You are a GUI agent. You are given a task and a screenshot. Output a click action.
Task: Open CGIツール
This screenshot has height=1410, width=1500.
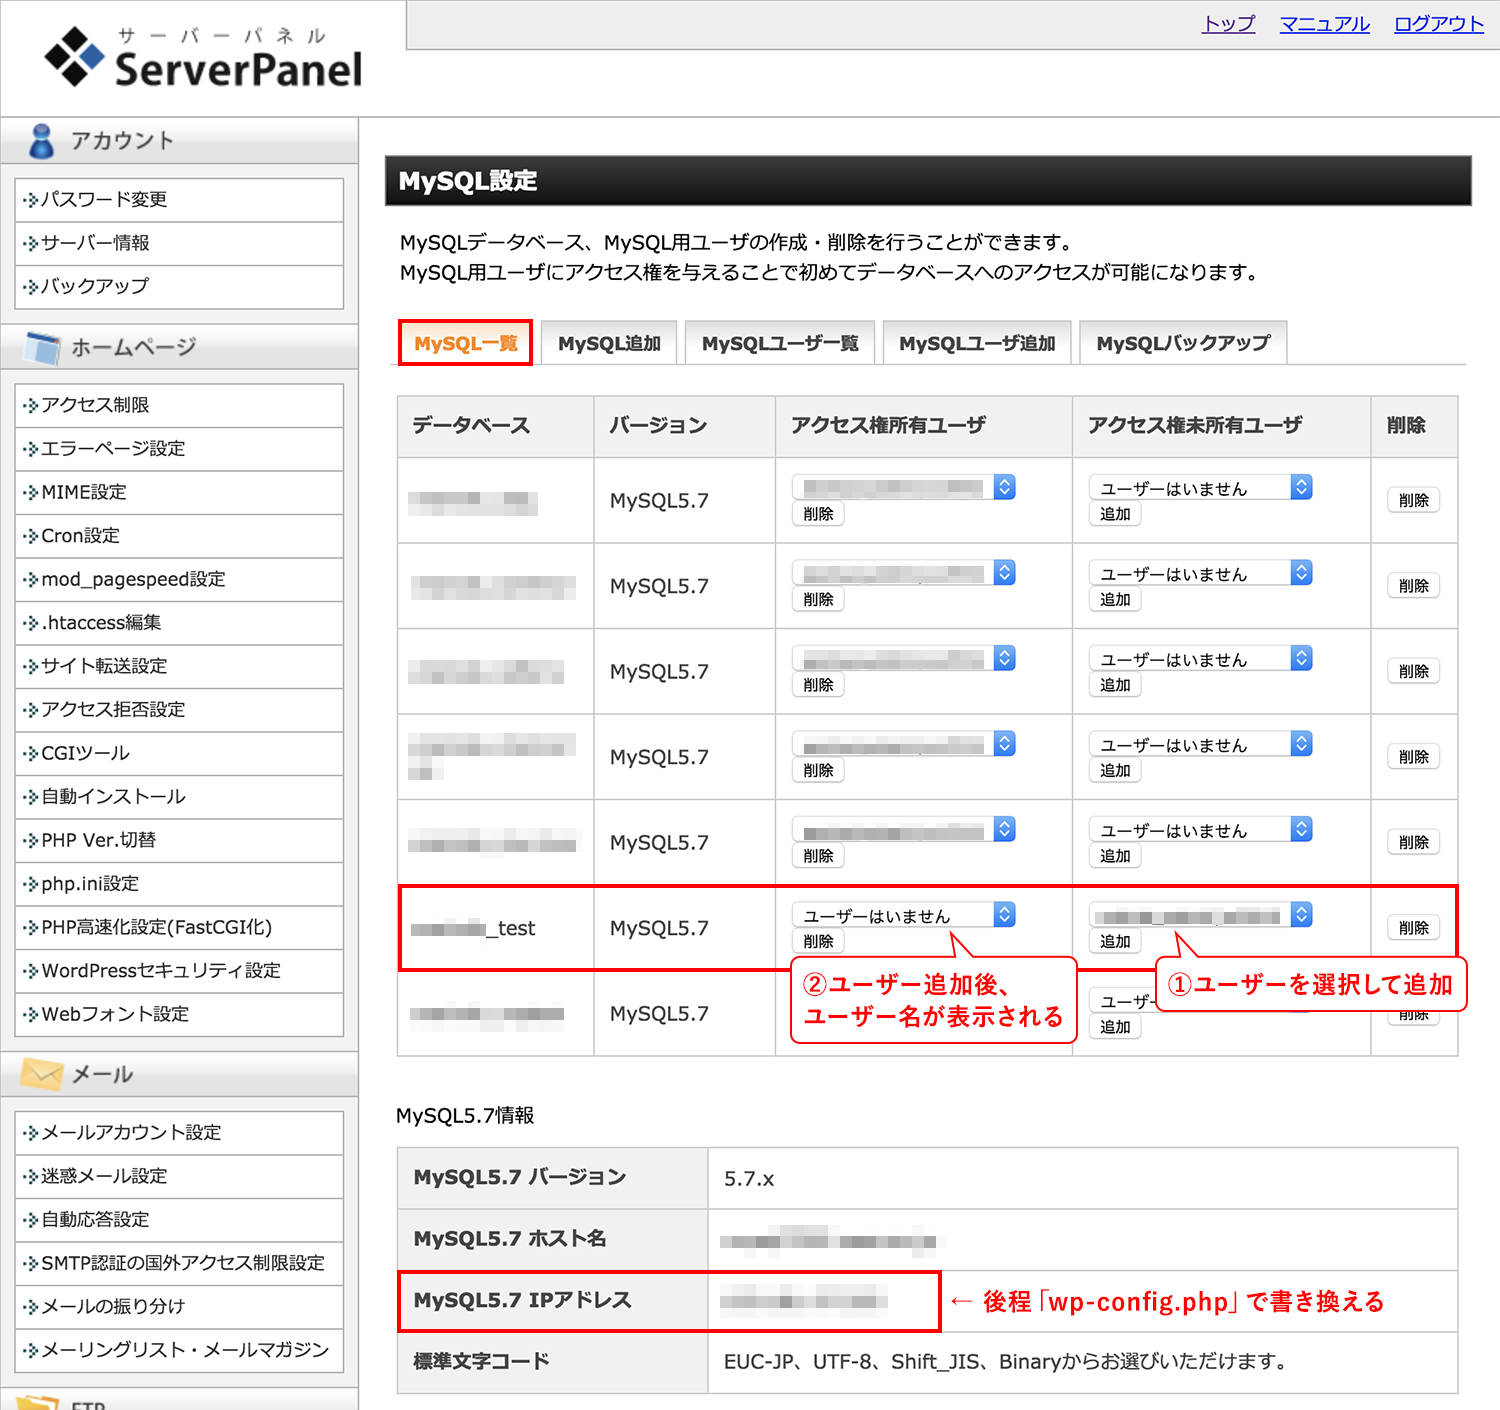[180, 753]
